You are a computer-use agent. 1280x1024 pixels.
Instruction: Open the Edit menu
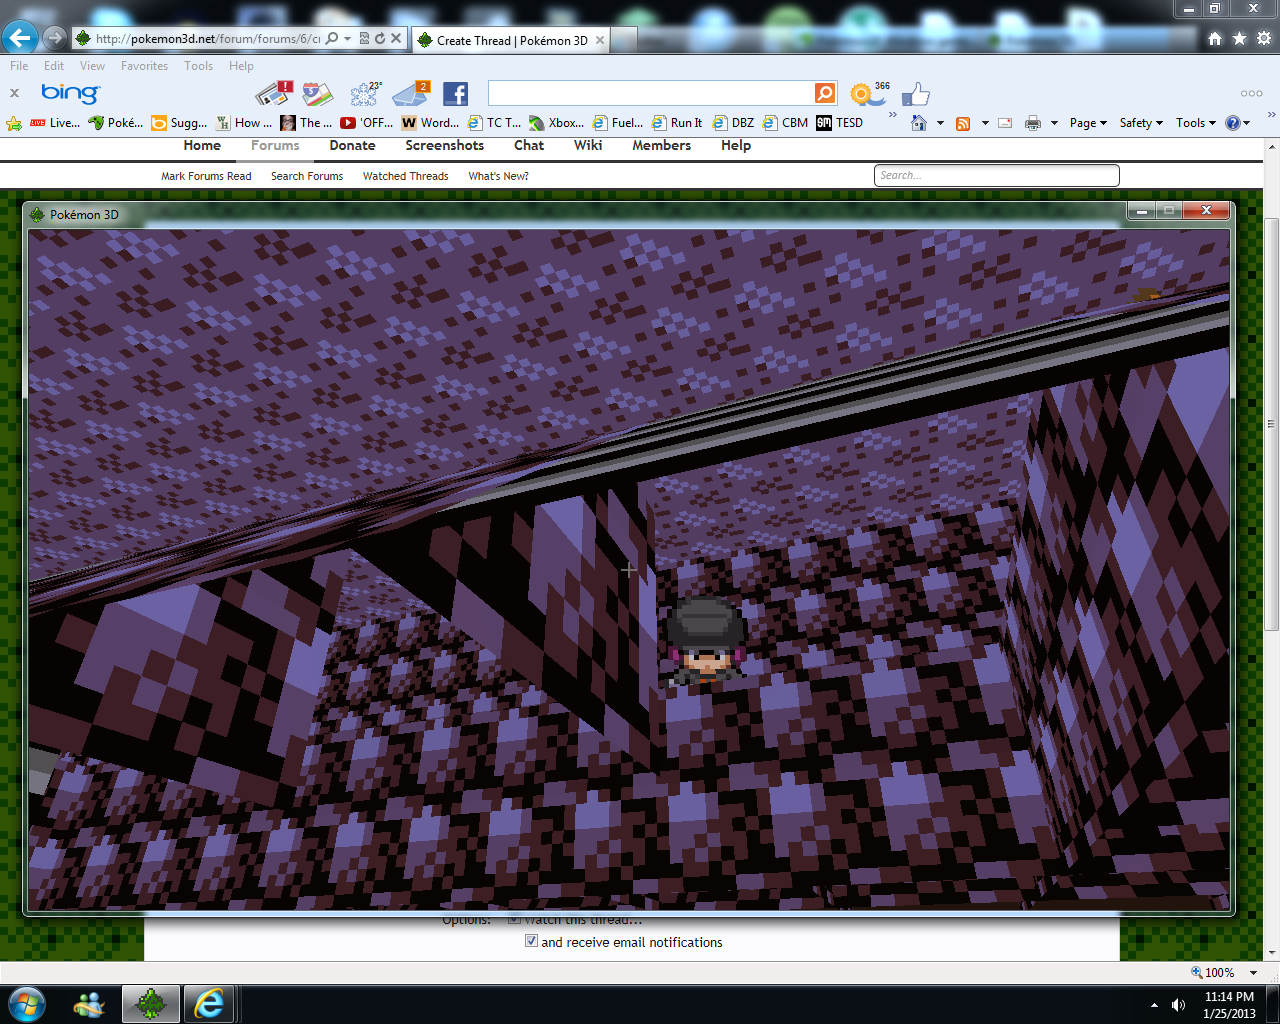pos(54,66)
